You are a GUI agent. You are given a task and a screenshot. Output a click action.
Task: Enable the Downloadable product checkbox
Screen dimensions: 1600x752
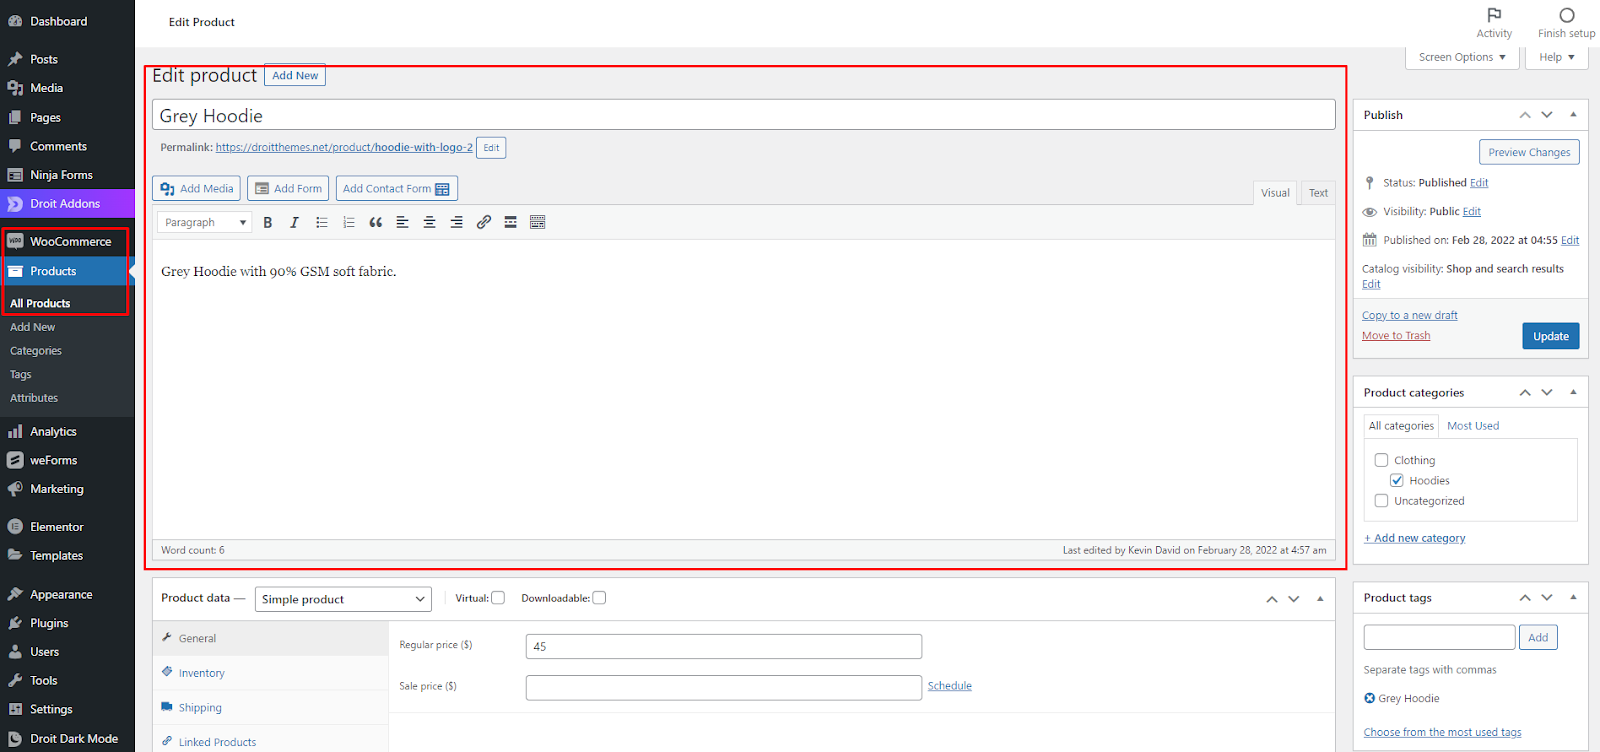[599, 598]
